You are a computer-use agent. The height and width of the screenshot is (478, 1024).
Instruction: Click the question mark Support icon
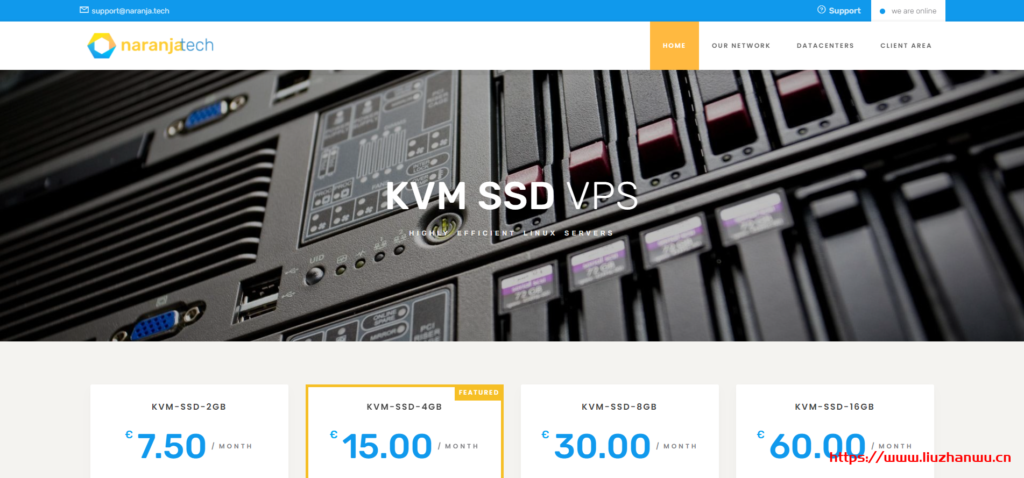pos(821,10)
